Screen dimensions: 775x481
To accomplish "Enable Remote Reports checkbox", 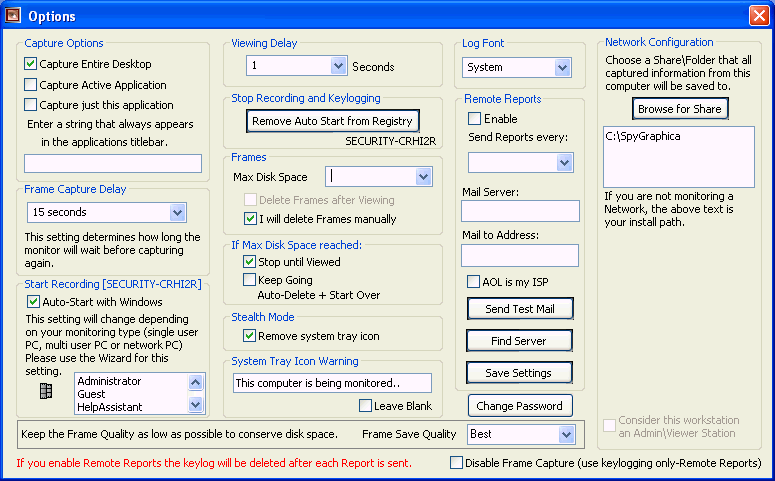I will pyautogui.click(x=474, y=119).
